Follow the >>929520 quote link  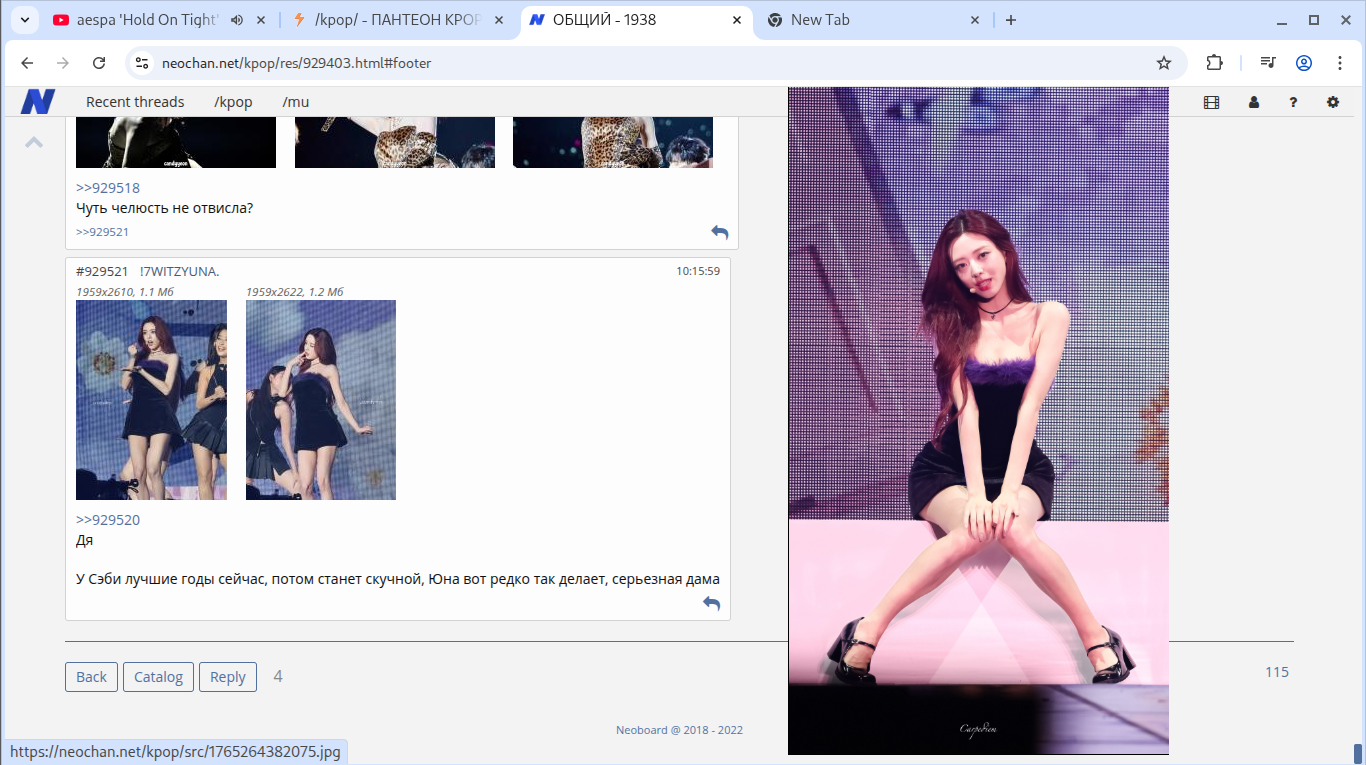click(108, 520)
